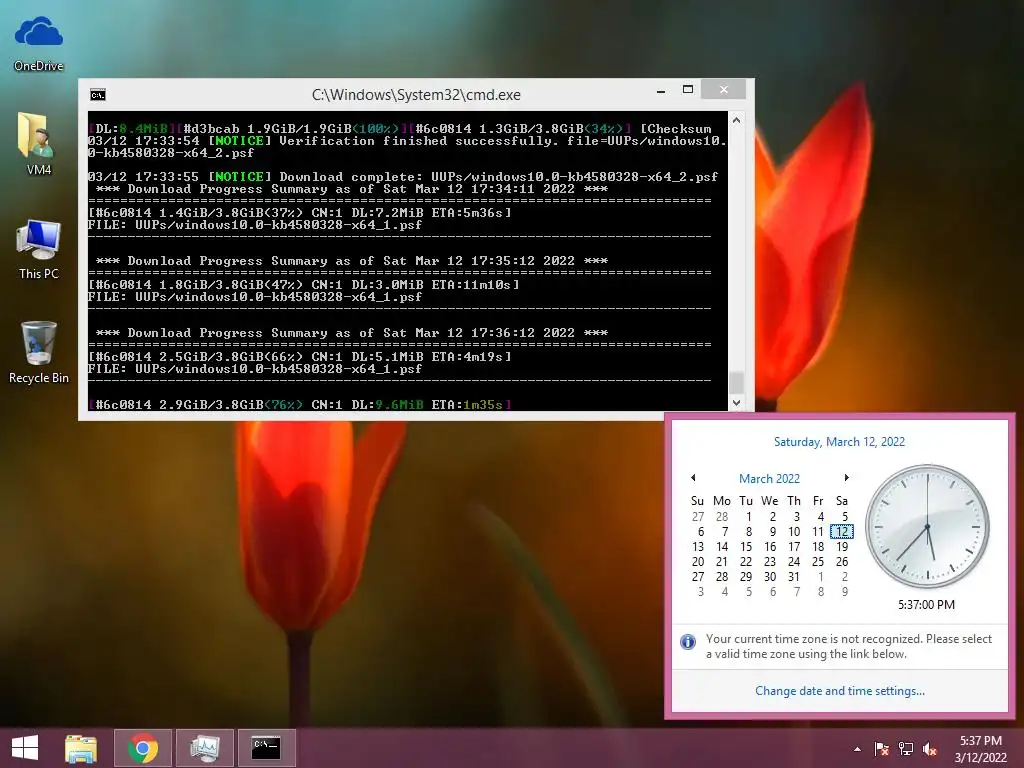Click the 17:35:12 Download Progress Summary line

coord(351,261)
